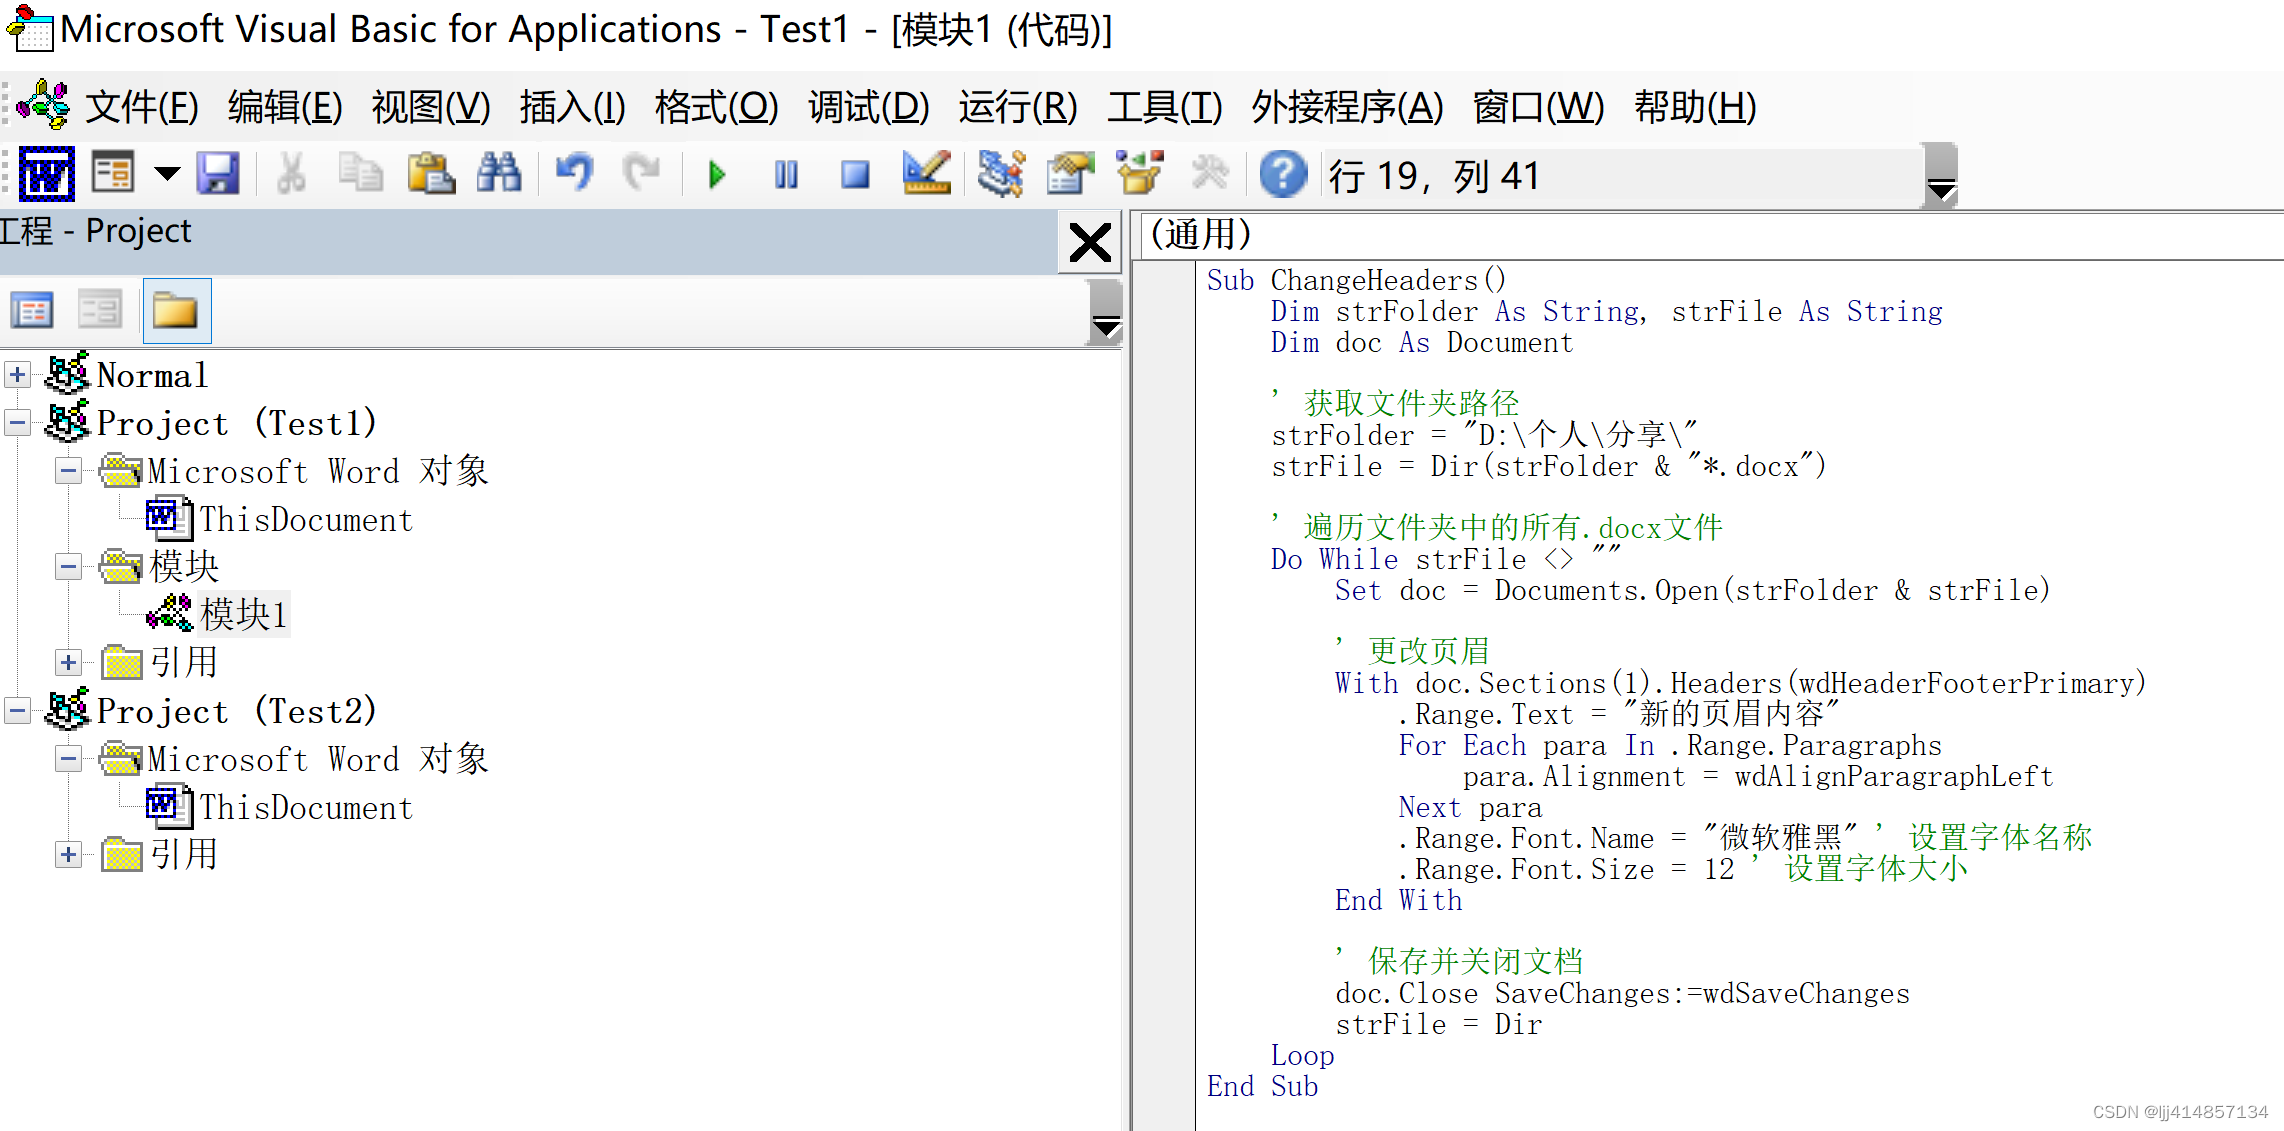
Task: Collapse the Project (Test1) tree node
Action: point(17,424)
